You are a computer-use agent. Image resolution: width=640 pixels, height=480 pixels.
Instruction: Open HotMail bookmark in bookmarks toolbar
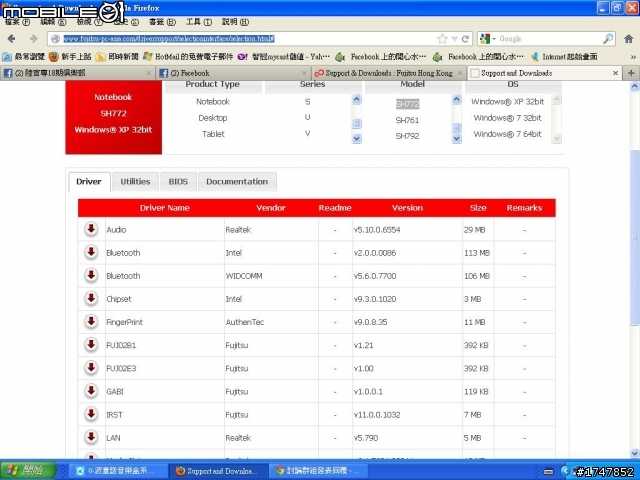tap(189, 57)
